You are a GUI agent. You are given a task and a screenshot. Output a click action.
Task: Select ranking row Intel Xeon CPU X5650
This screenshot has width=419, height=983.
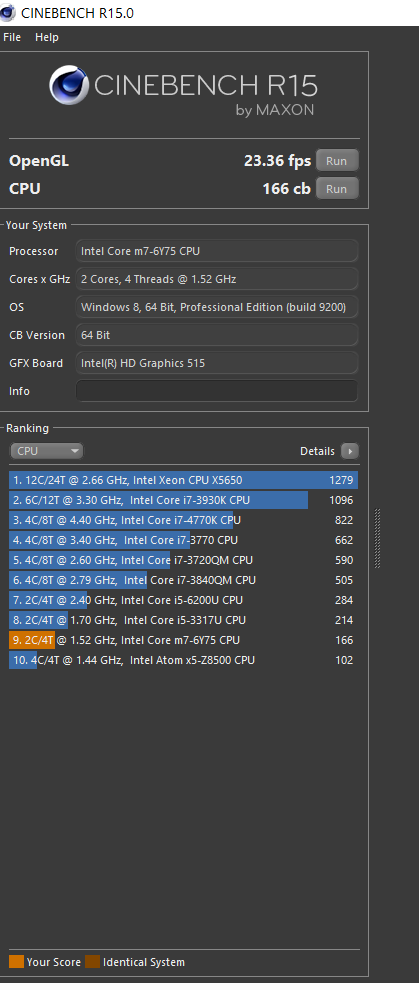pyautogui.click(x=184, y=481)
